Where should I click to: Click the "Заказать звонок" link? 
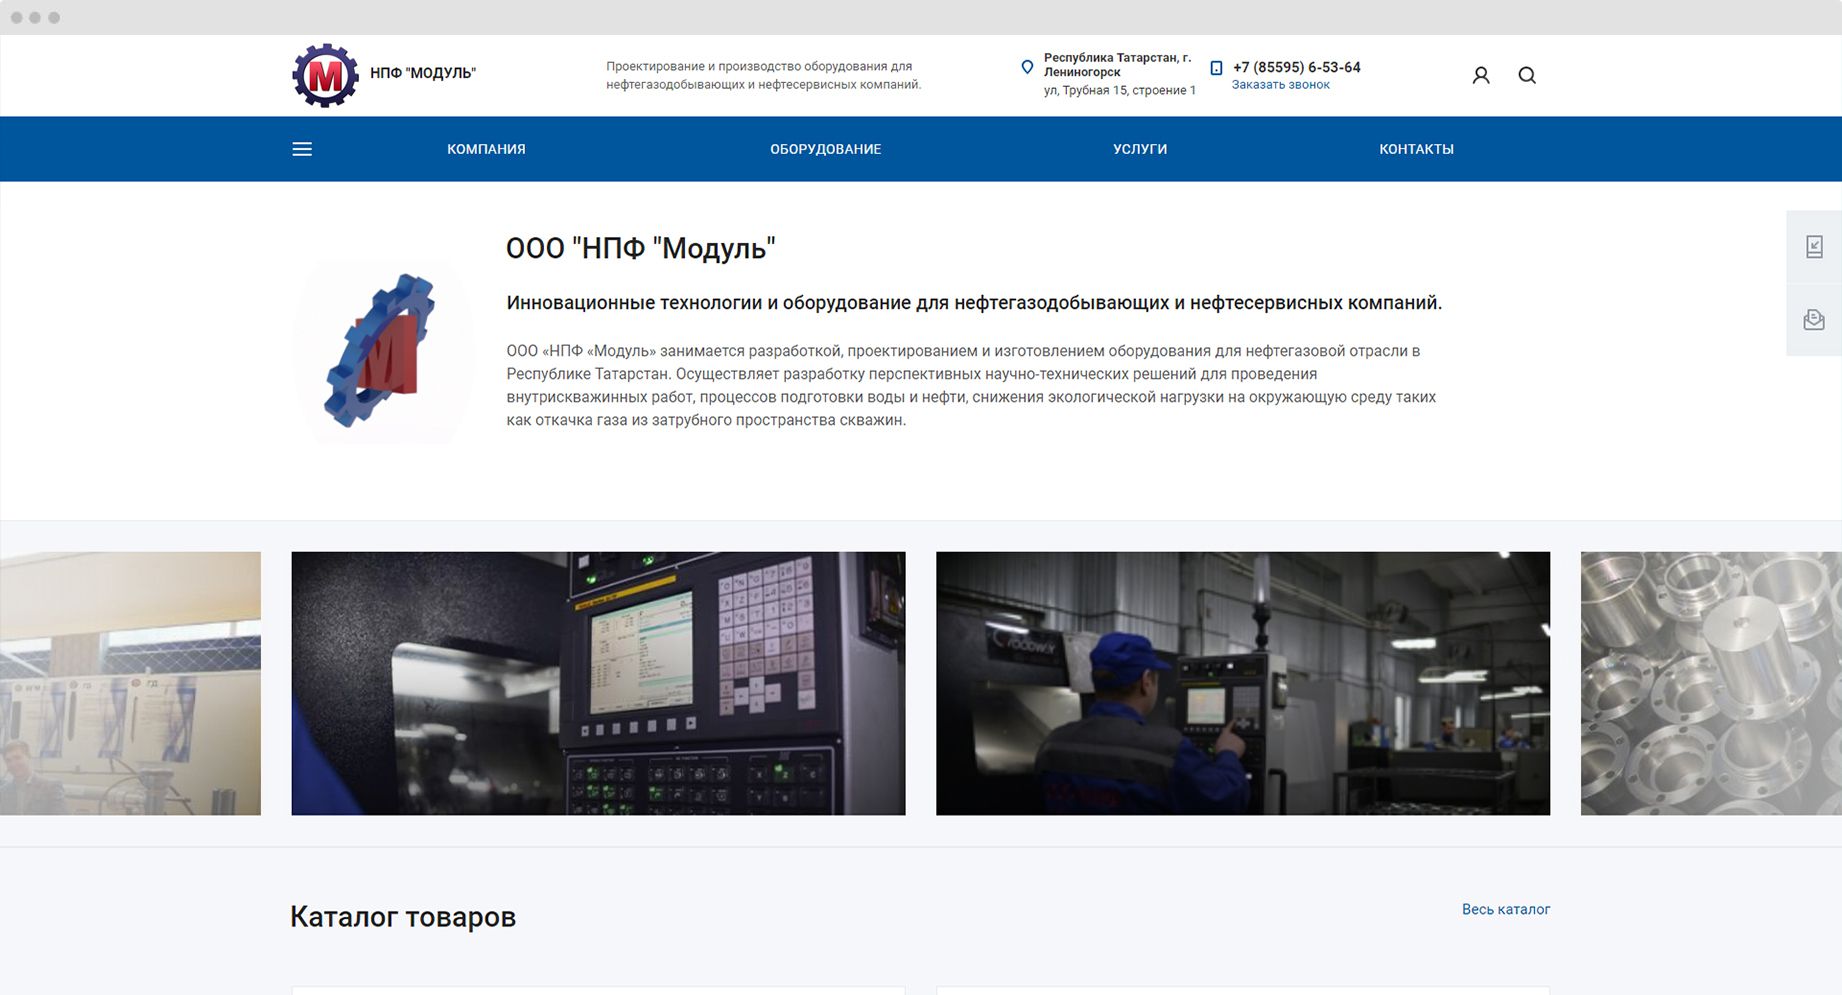click(1280, 85)
